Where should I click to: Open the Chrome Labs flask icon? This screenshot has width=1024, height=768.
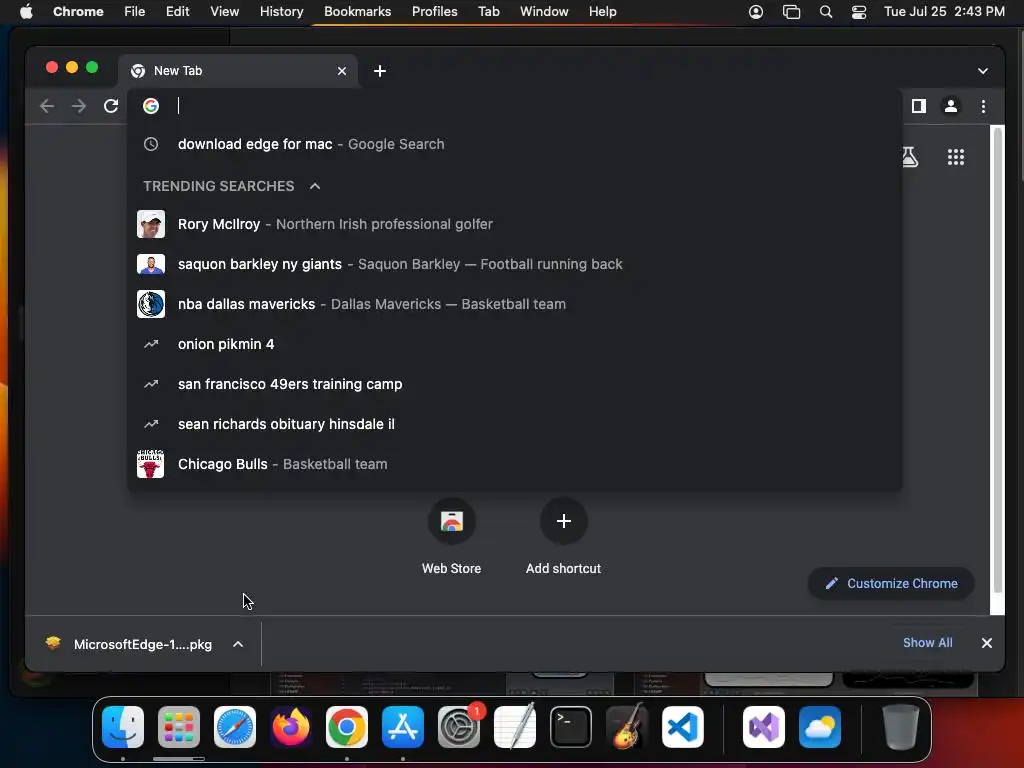[x=910, y=157]
